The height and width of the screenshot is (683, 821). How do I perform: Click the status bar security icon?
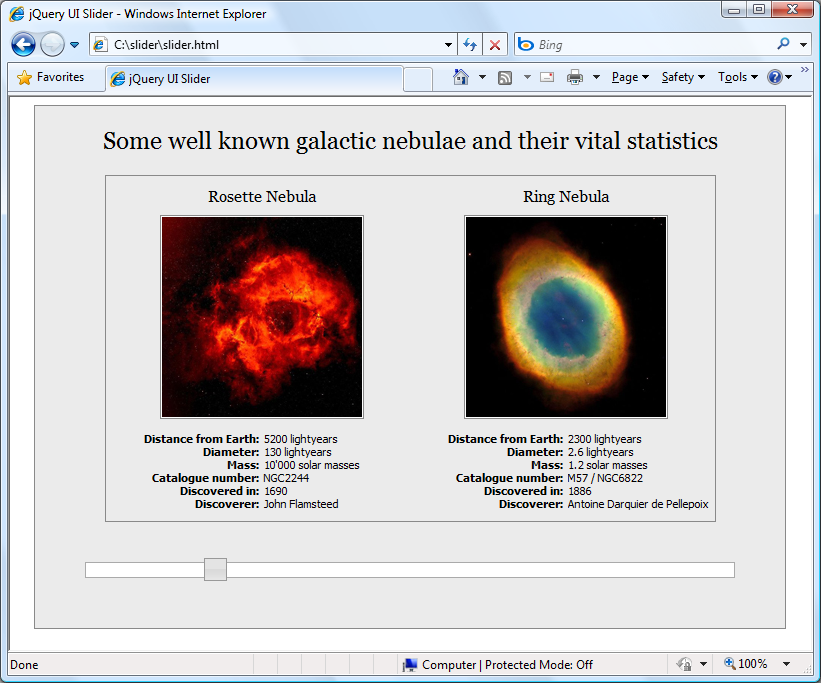tap(684, 664)
